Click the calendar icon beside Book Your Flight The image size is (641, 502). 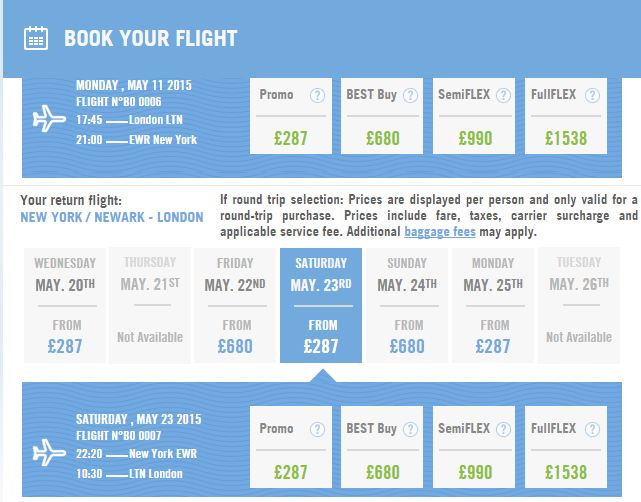36,38
